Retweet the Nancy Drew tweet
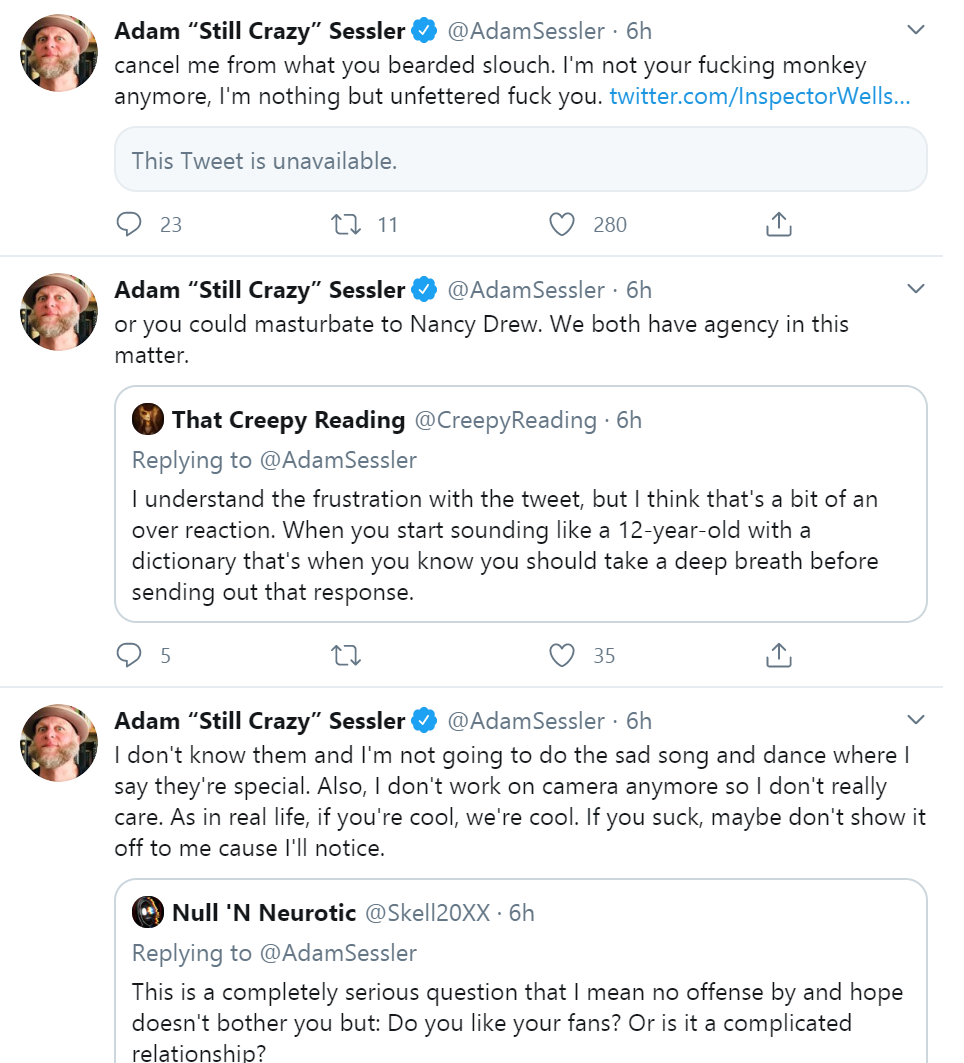Screen dimensions: 964x1063 (x=346, y=656)
